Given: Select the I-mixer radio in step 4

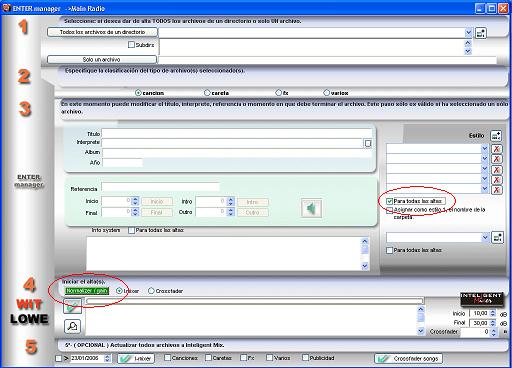Looking at the screenshot, I should (x=119, y=291).
